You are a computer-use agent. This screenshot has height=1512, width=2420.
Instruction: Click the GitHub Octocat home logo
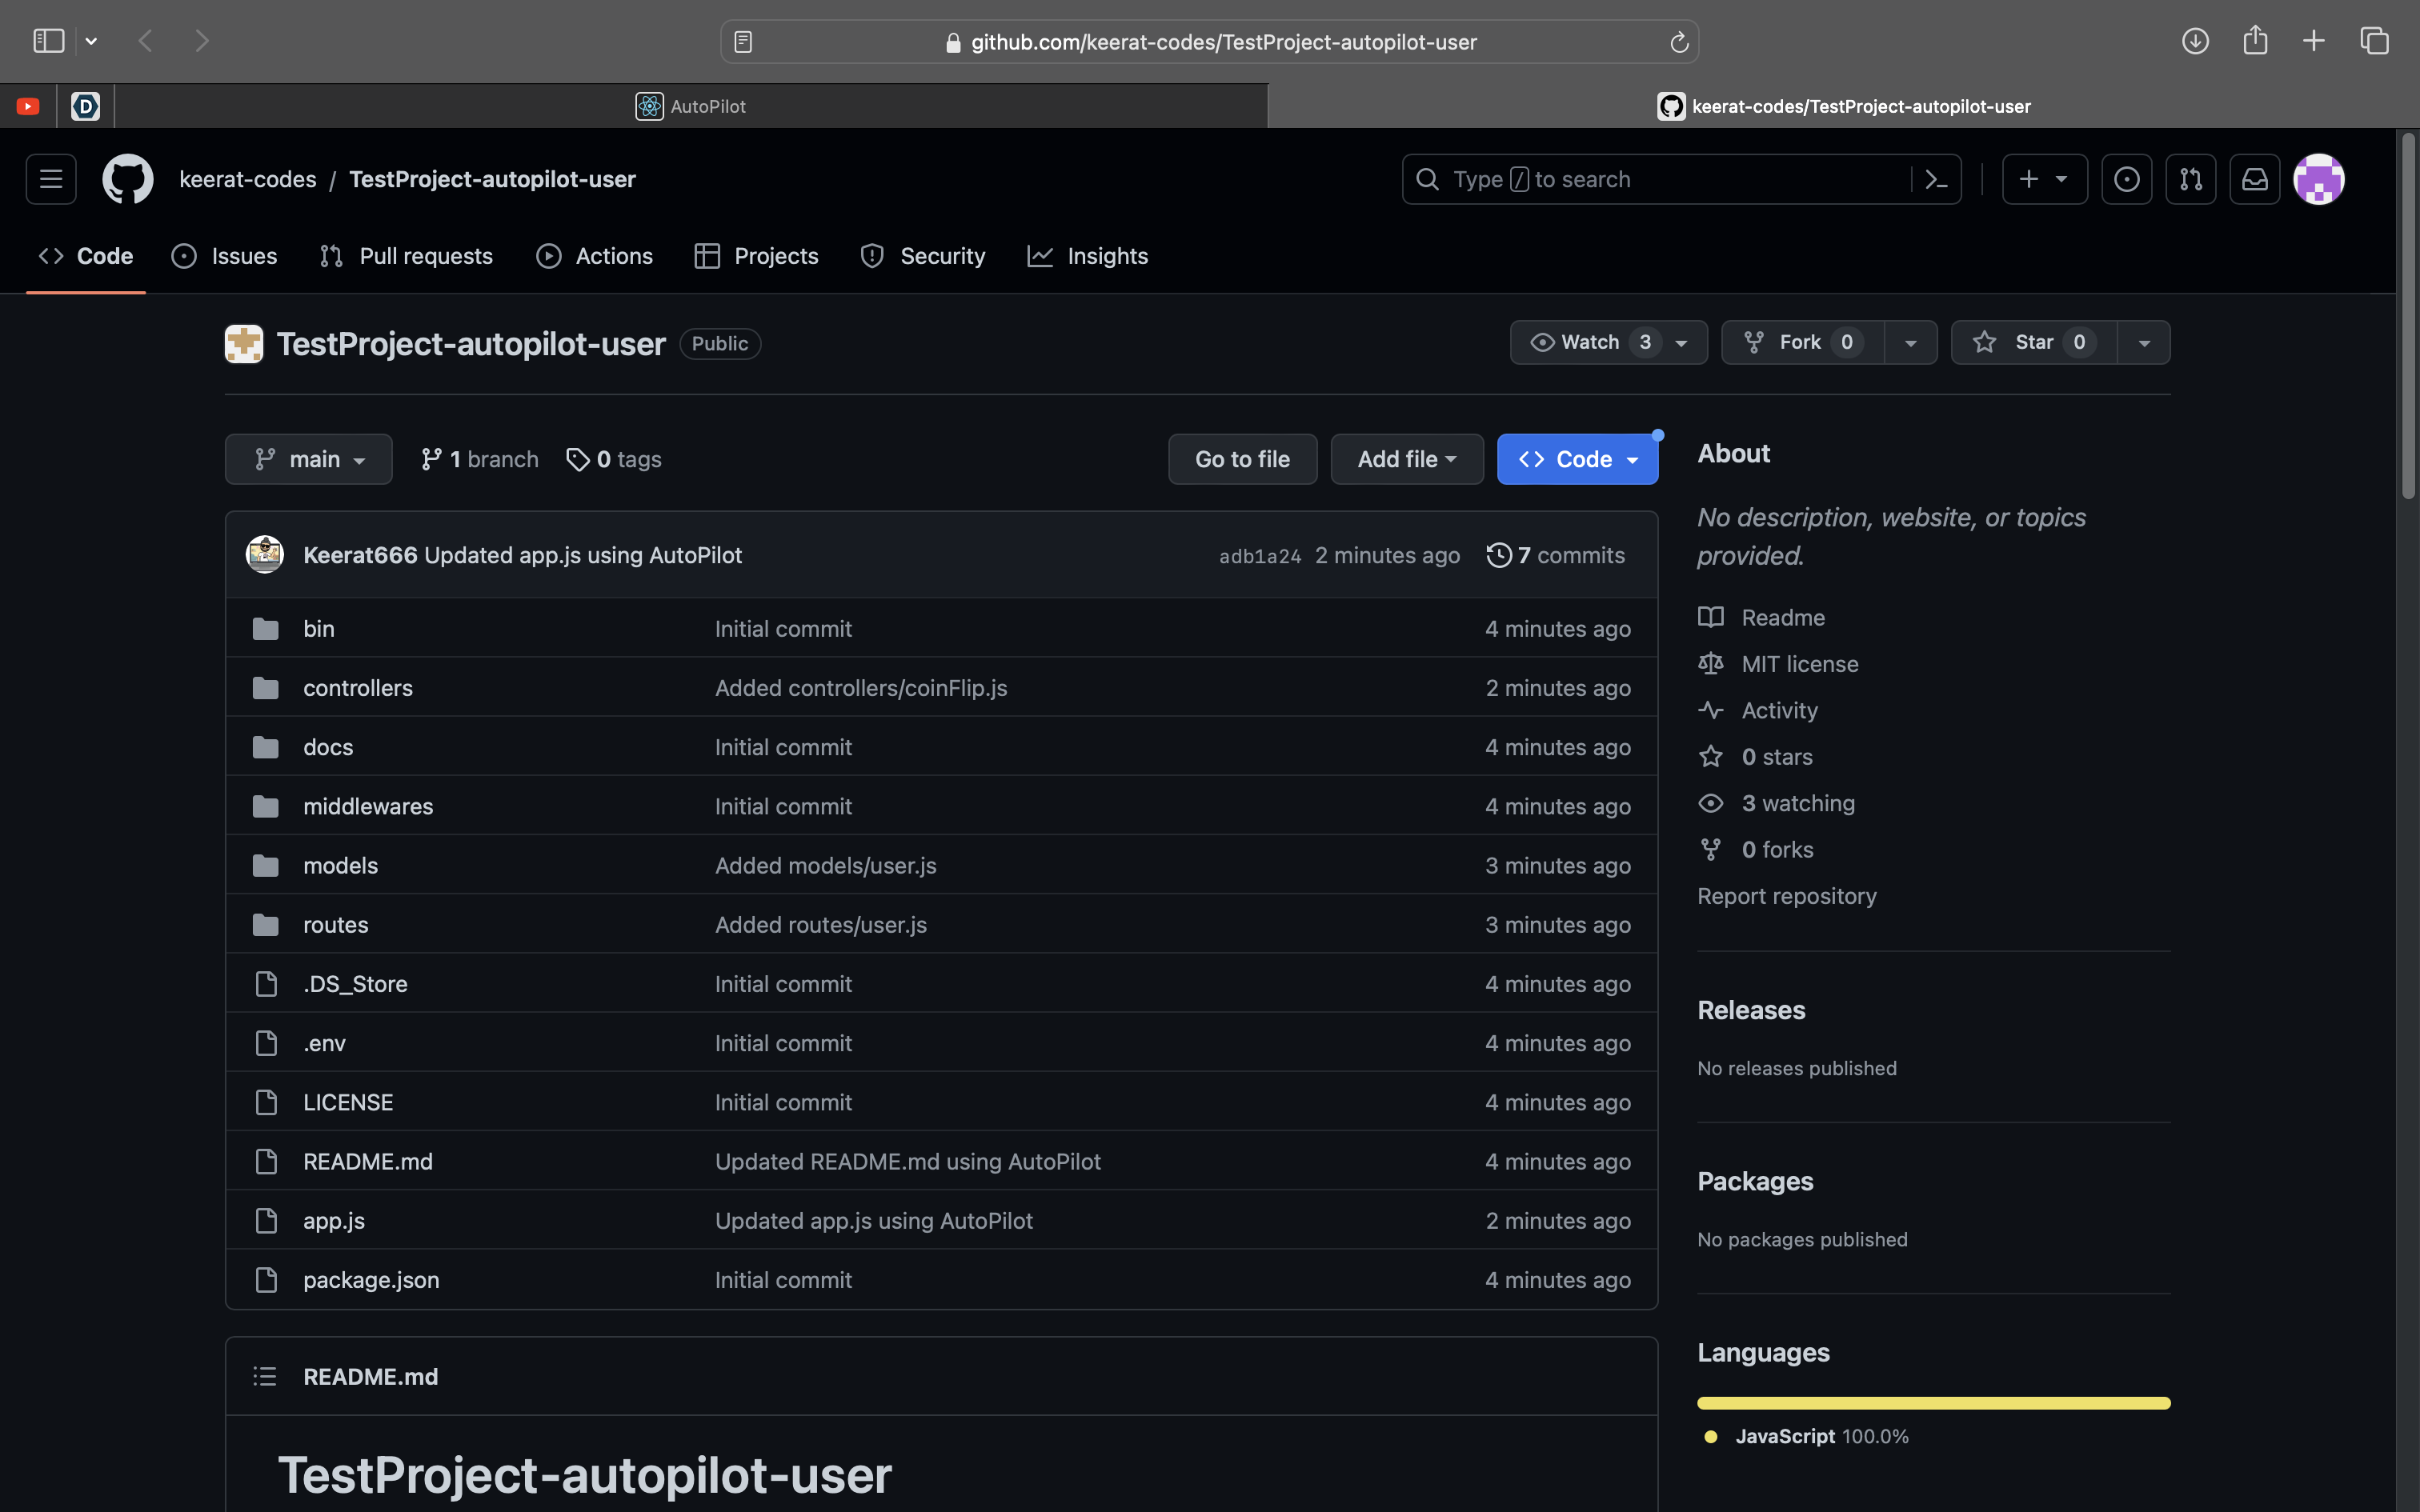point(128,179)
